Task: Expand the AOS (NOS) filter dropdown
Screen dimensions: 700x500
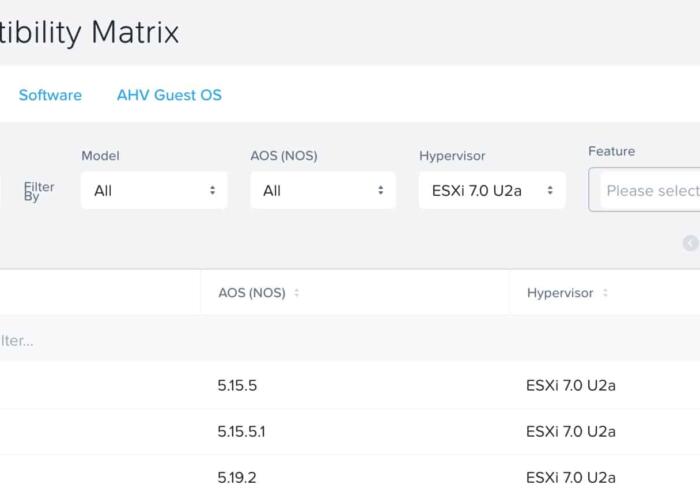Action: pos(323,190)
